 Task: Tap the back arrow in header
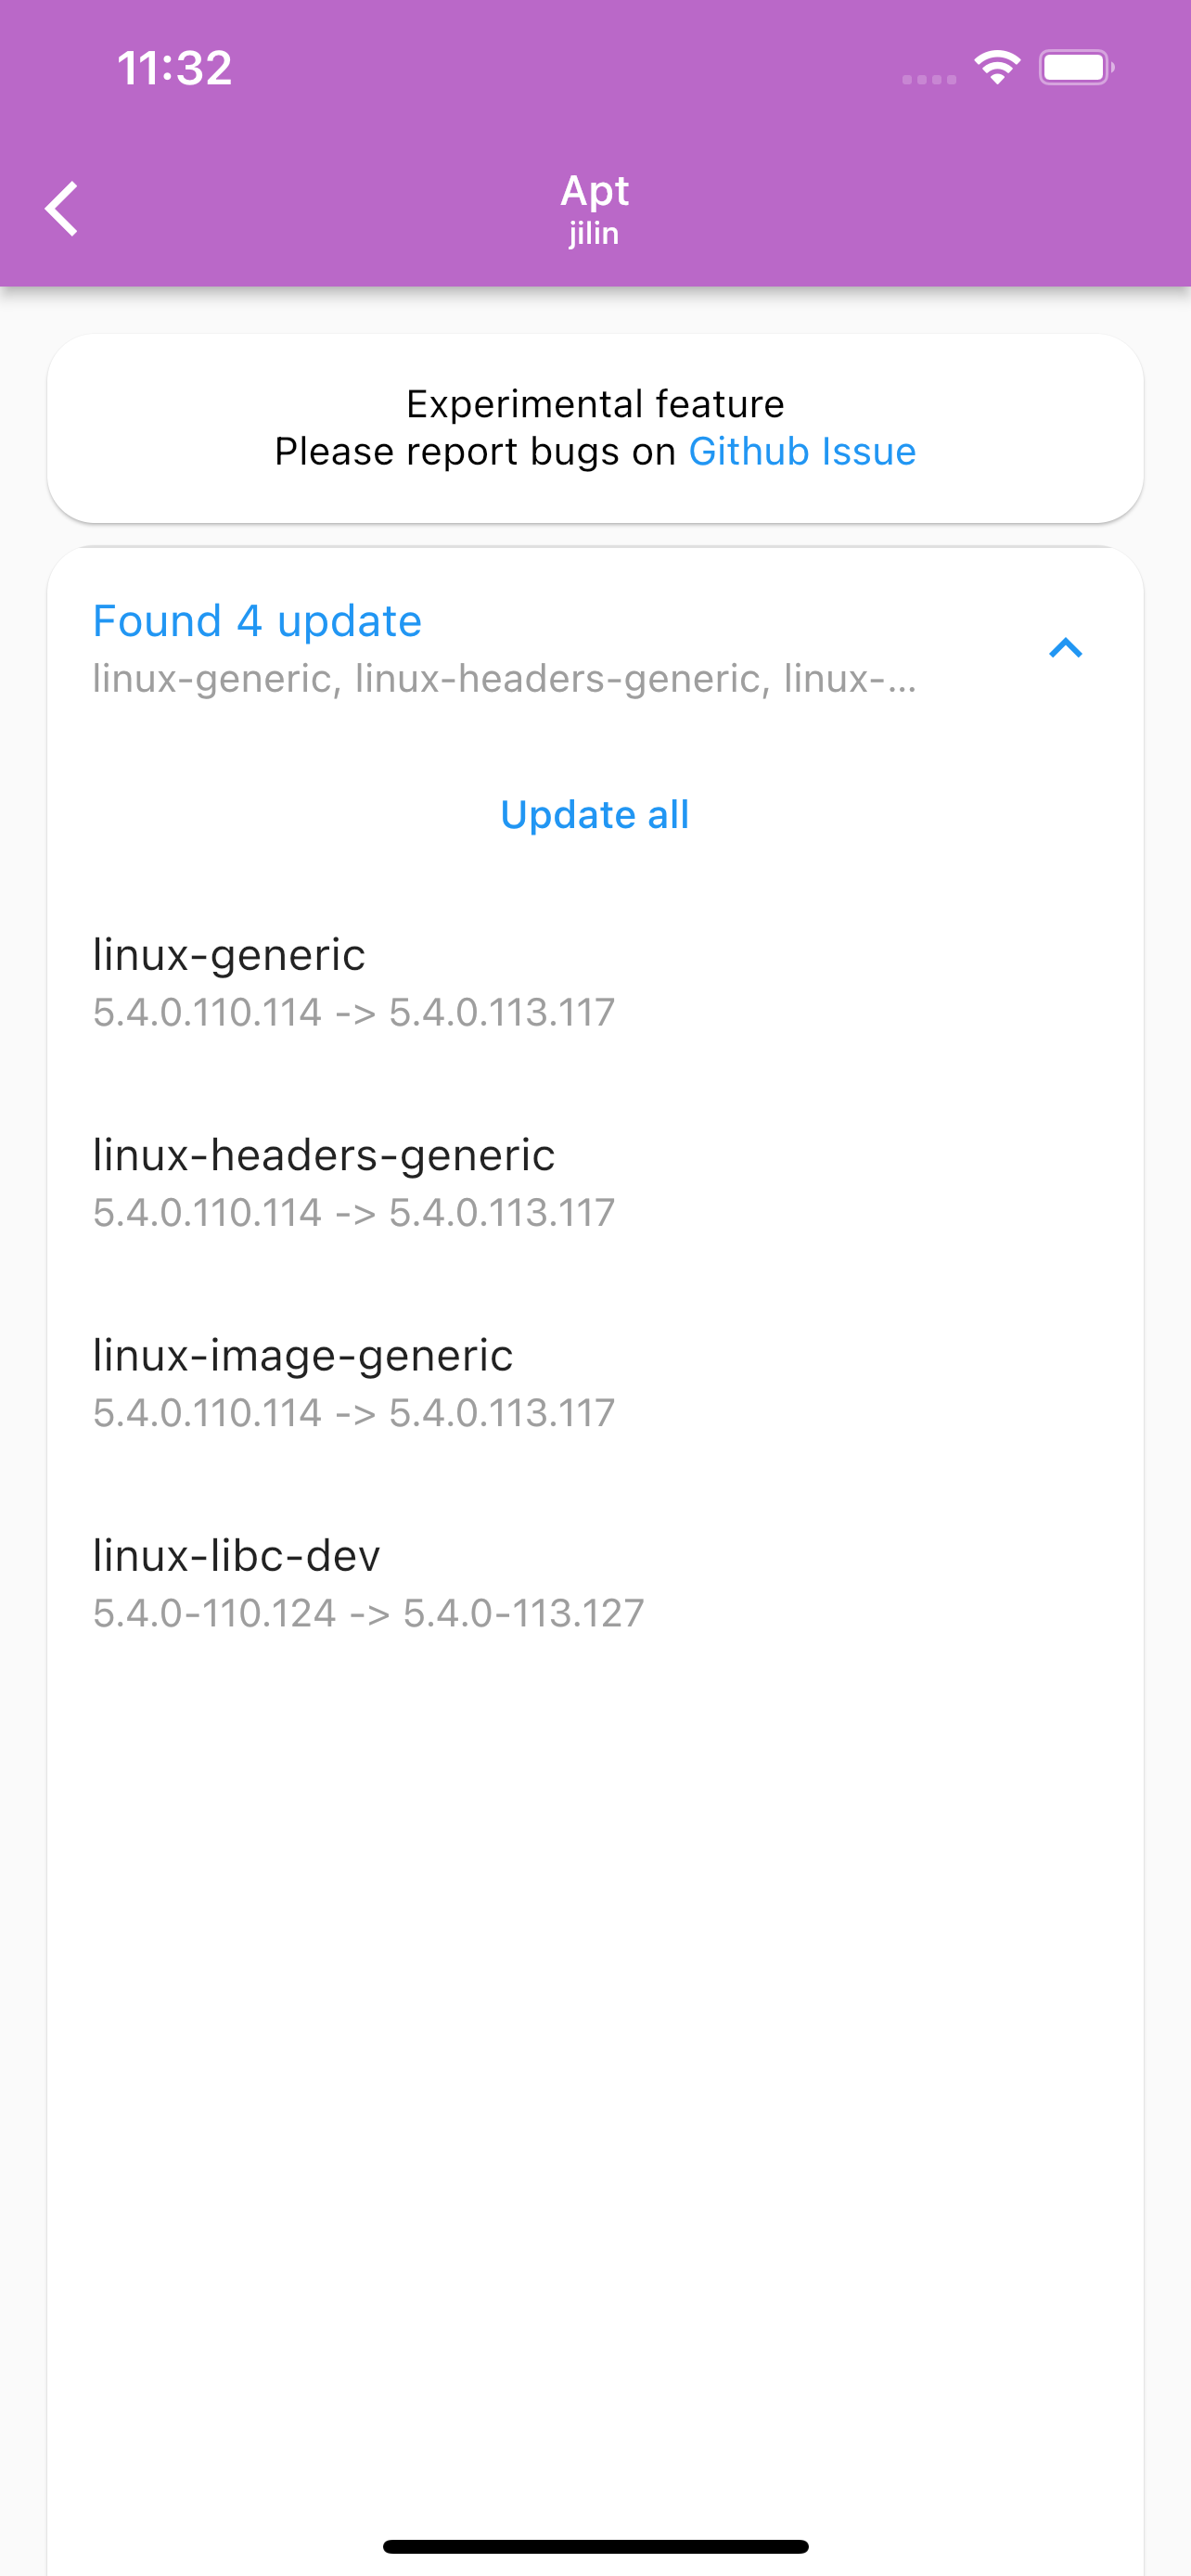point(62,209)
